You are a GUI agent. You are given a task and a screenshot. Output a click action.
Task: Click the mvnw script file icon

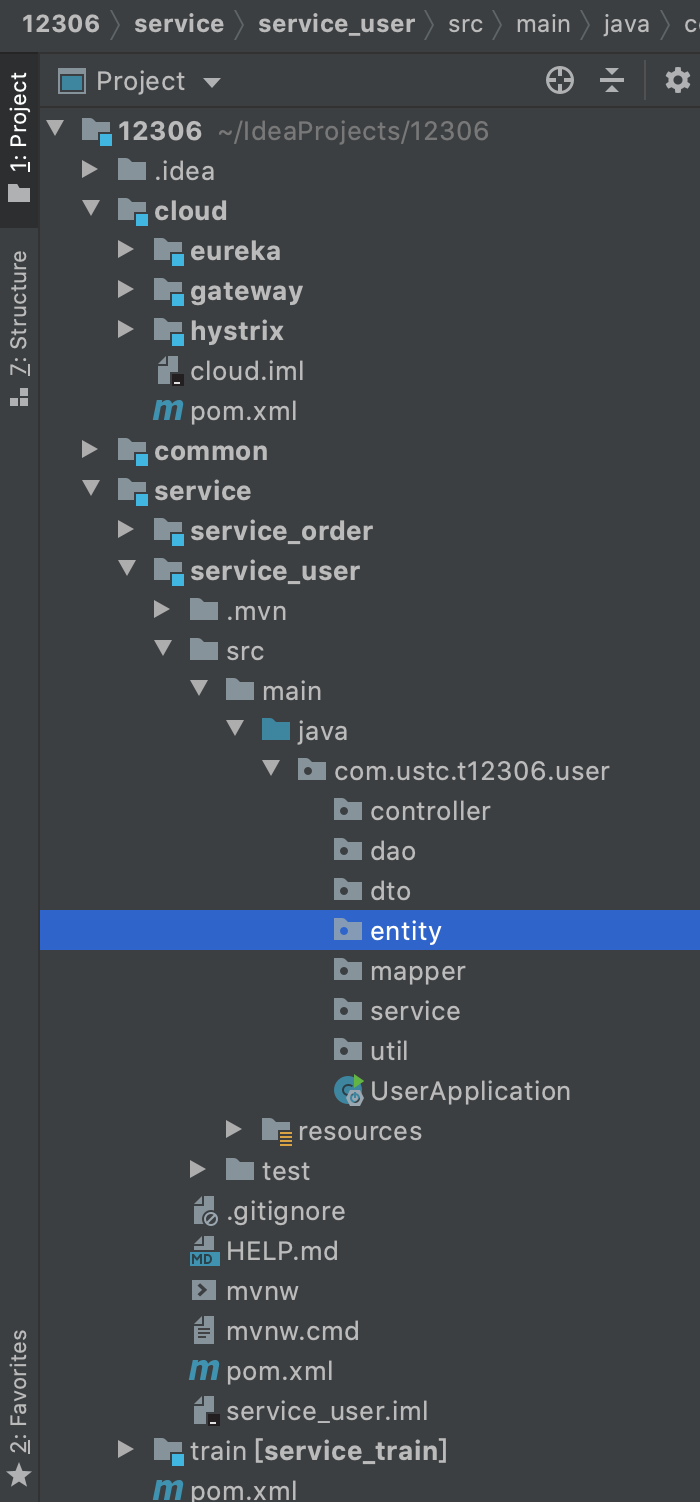click(x=205, y=1291)
